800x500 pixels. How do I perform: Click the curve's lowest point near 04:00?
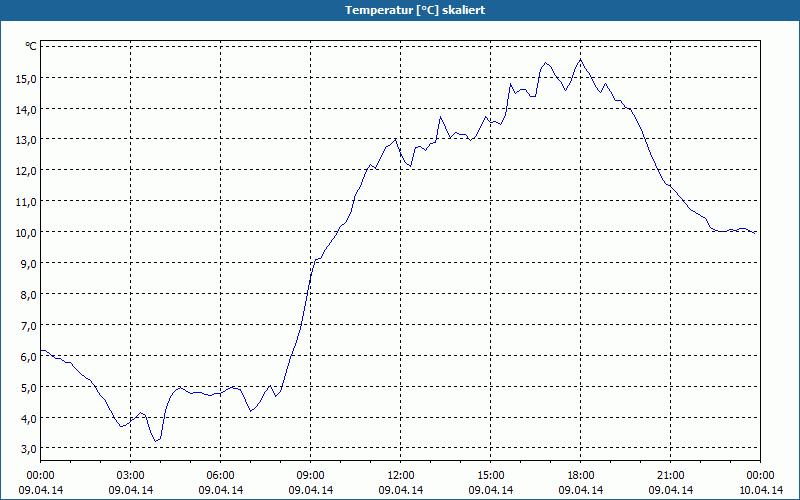(156, 441)
